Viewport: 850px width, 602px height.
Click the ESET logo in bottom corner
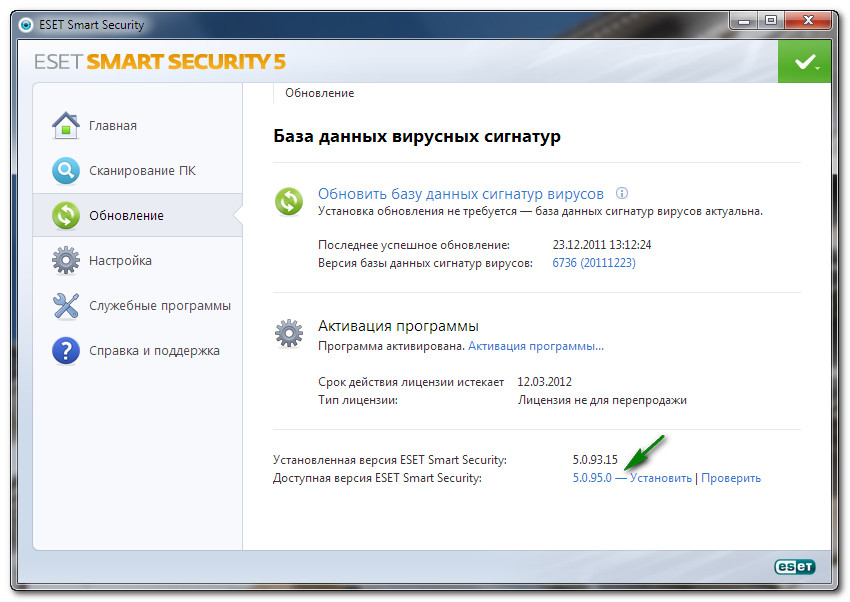(x=795, y=567)
